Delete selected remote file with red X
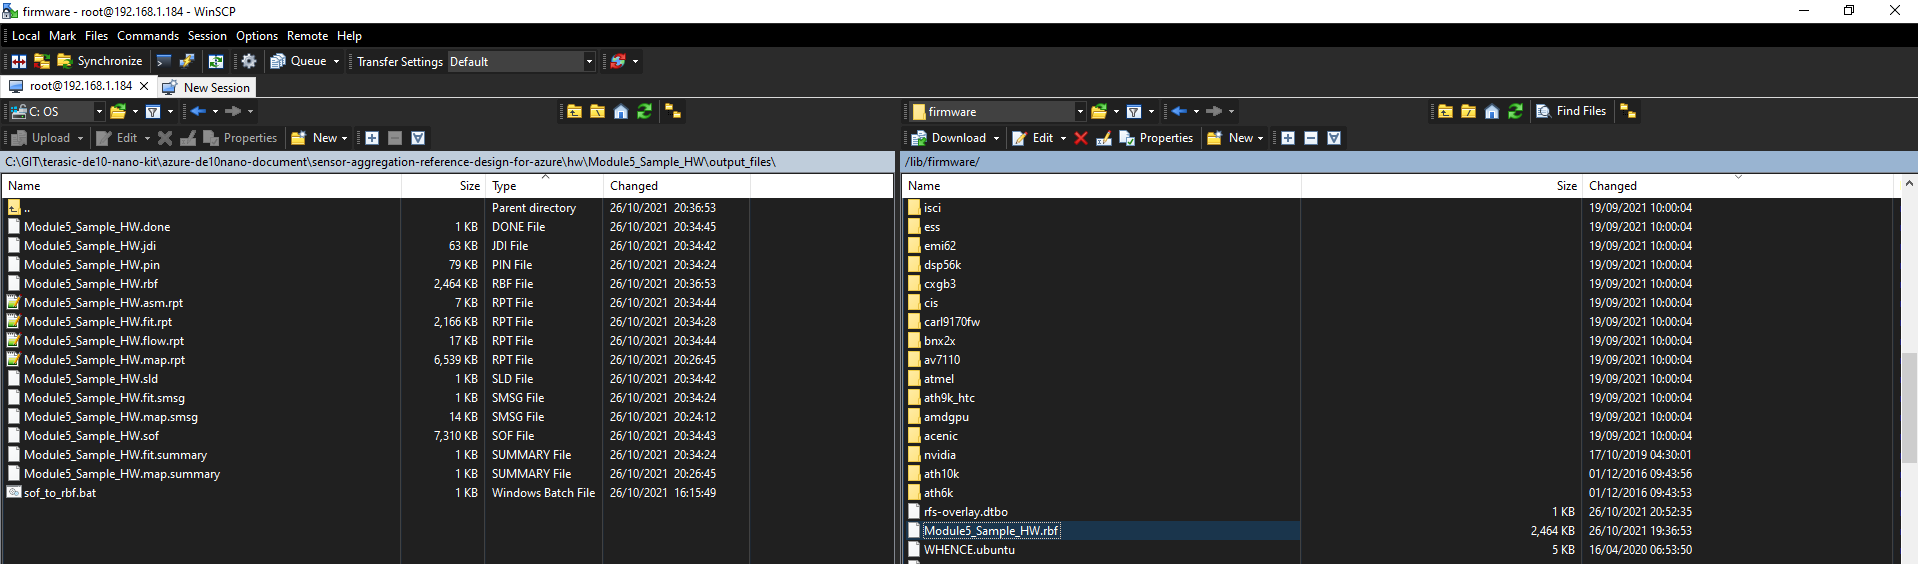The height and width of the screenshot is (564, 1918). pos(1081,138)
